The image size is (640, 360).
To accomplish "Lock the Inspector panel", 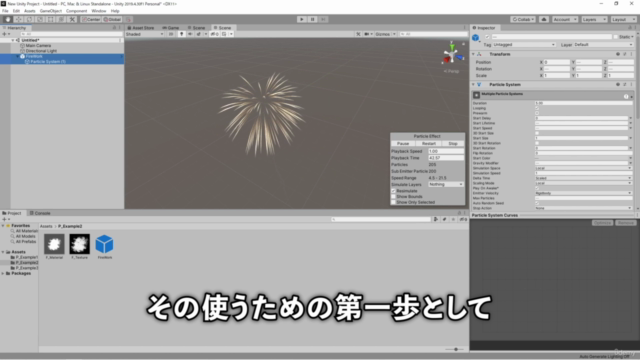I will click(630, 28).
